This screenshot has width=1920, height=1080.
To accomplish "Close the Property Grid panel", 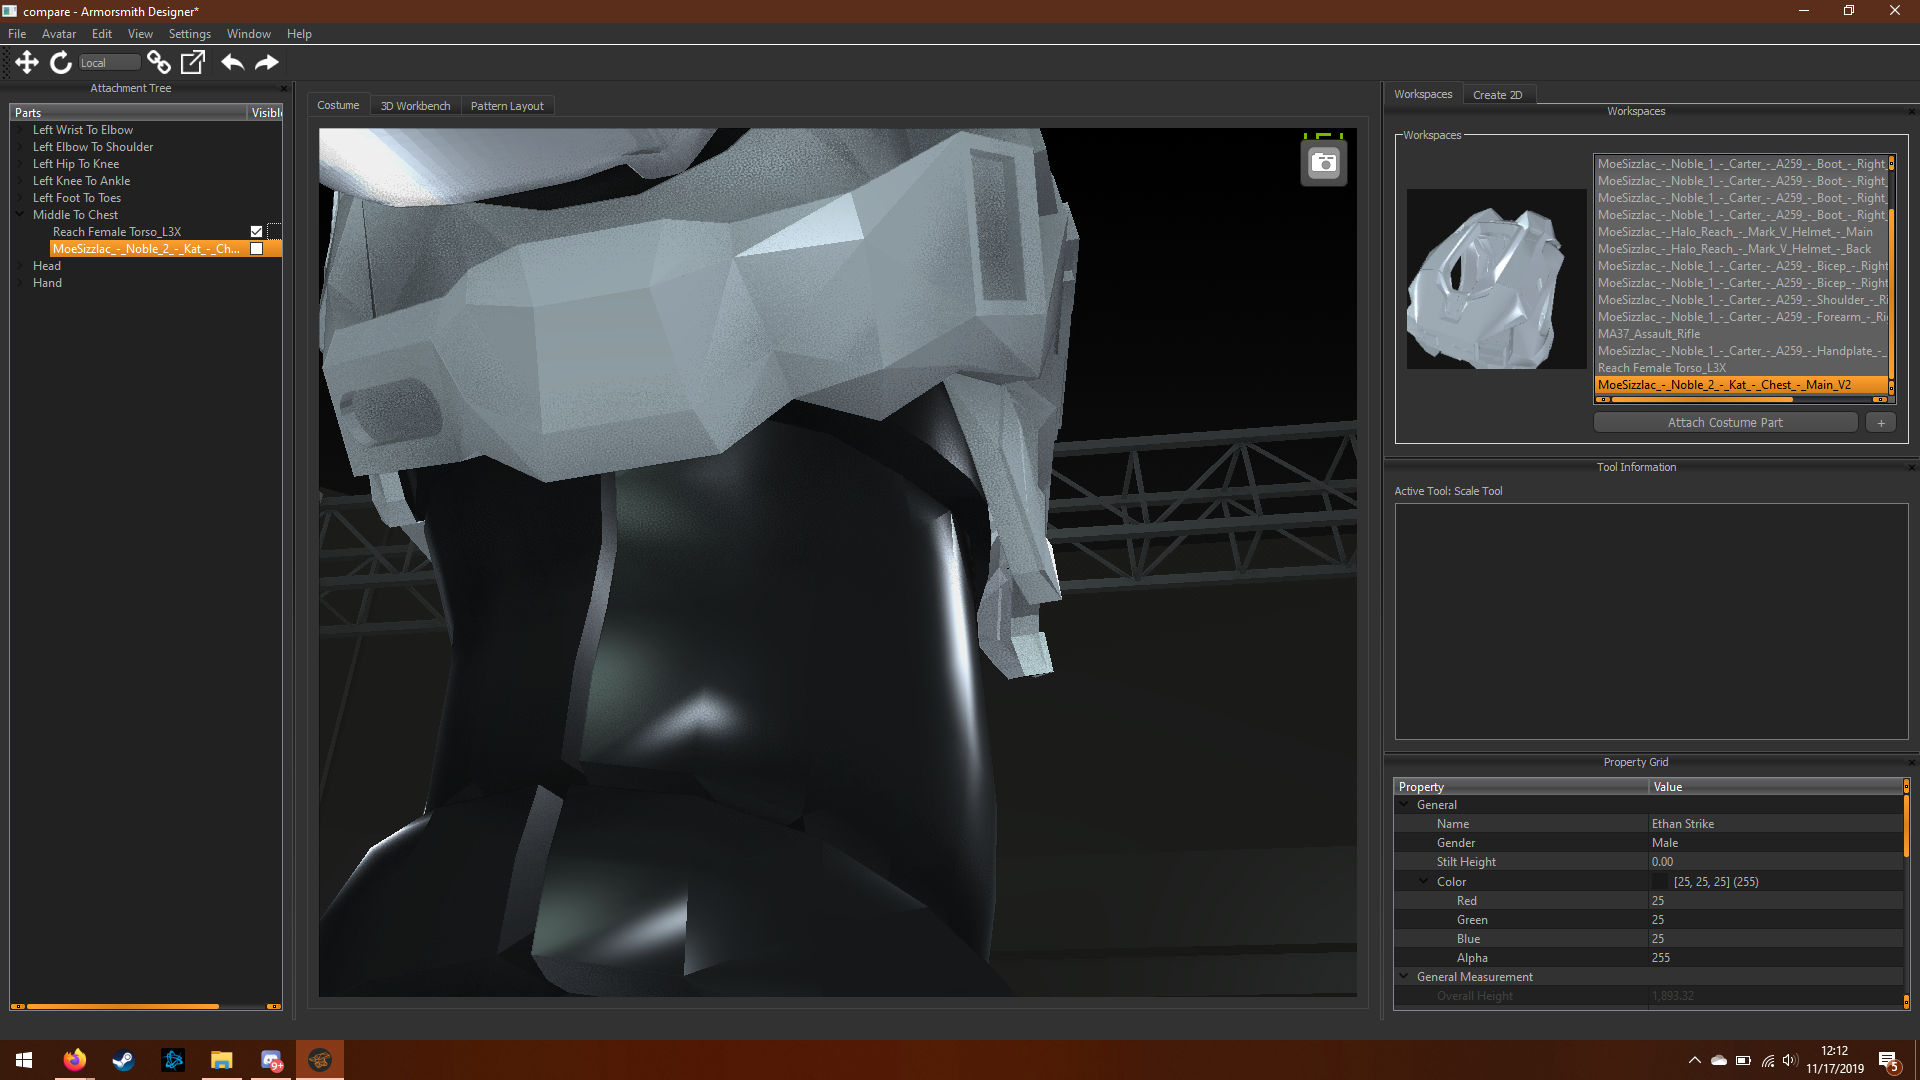I will [x=1912, y=762].
